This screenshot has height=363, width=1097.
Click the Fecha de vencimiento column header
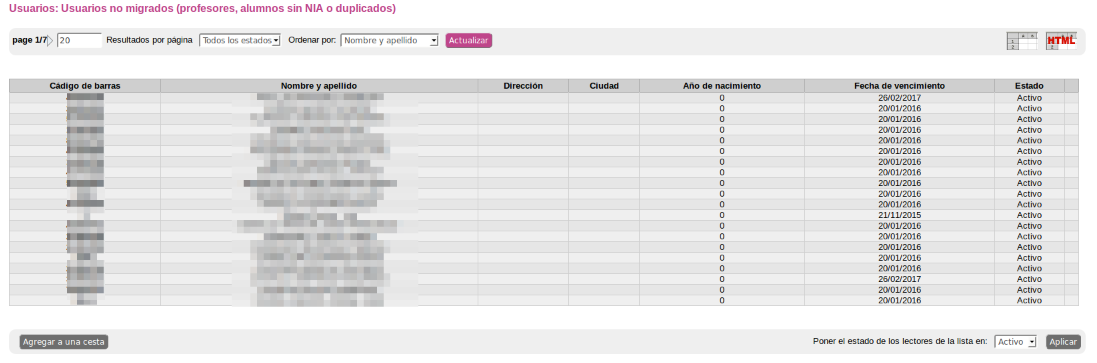(x=900, y=85)
